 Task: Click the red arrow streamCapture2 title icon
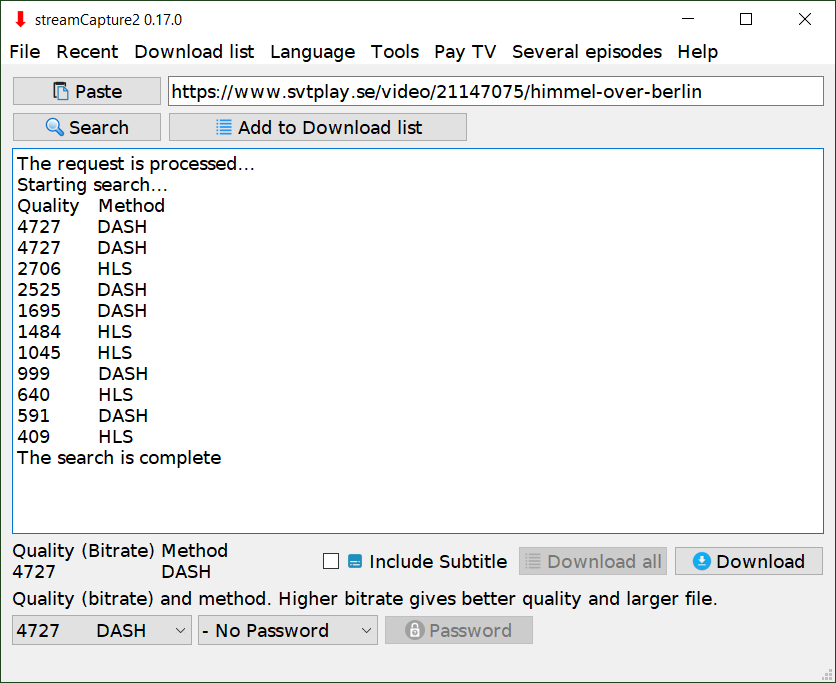click(x=20, y=19)
